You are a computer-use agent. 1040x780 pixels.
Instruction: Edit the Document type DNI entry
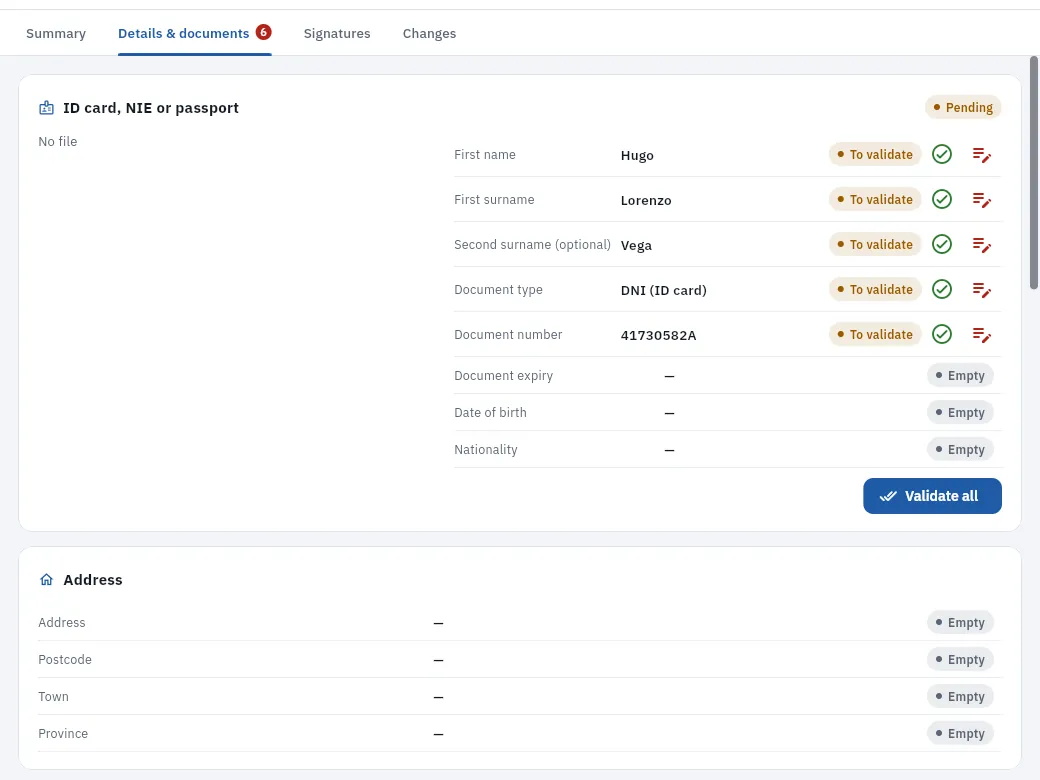click(x=982, y=290)
